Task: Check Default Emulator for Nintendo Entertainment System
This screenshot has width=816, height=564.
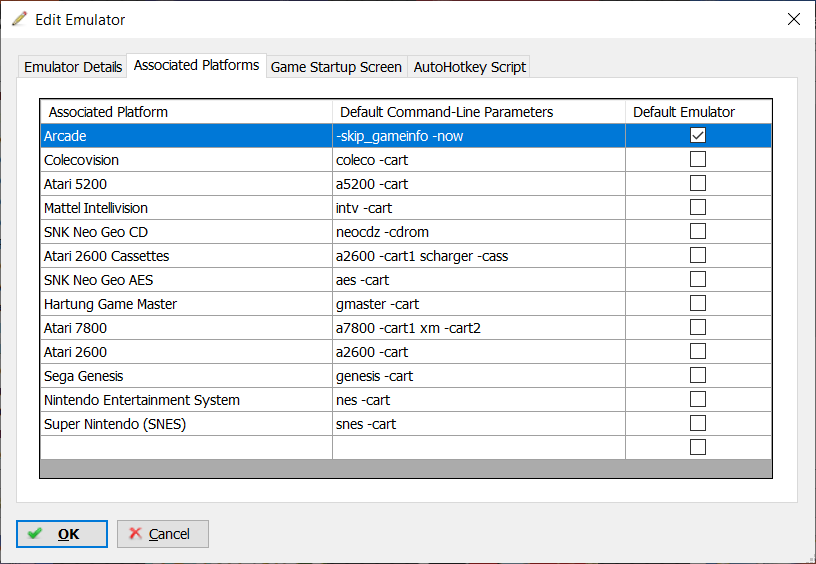Action: coord(698,399)
